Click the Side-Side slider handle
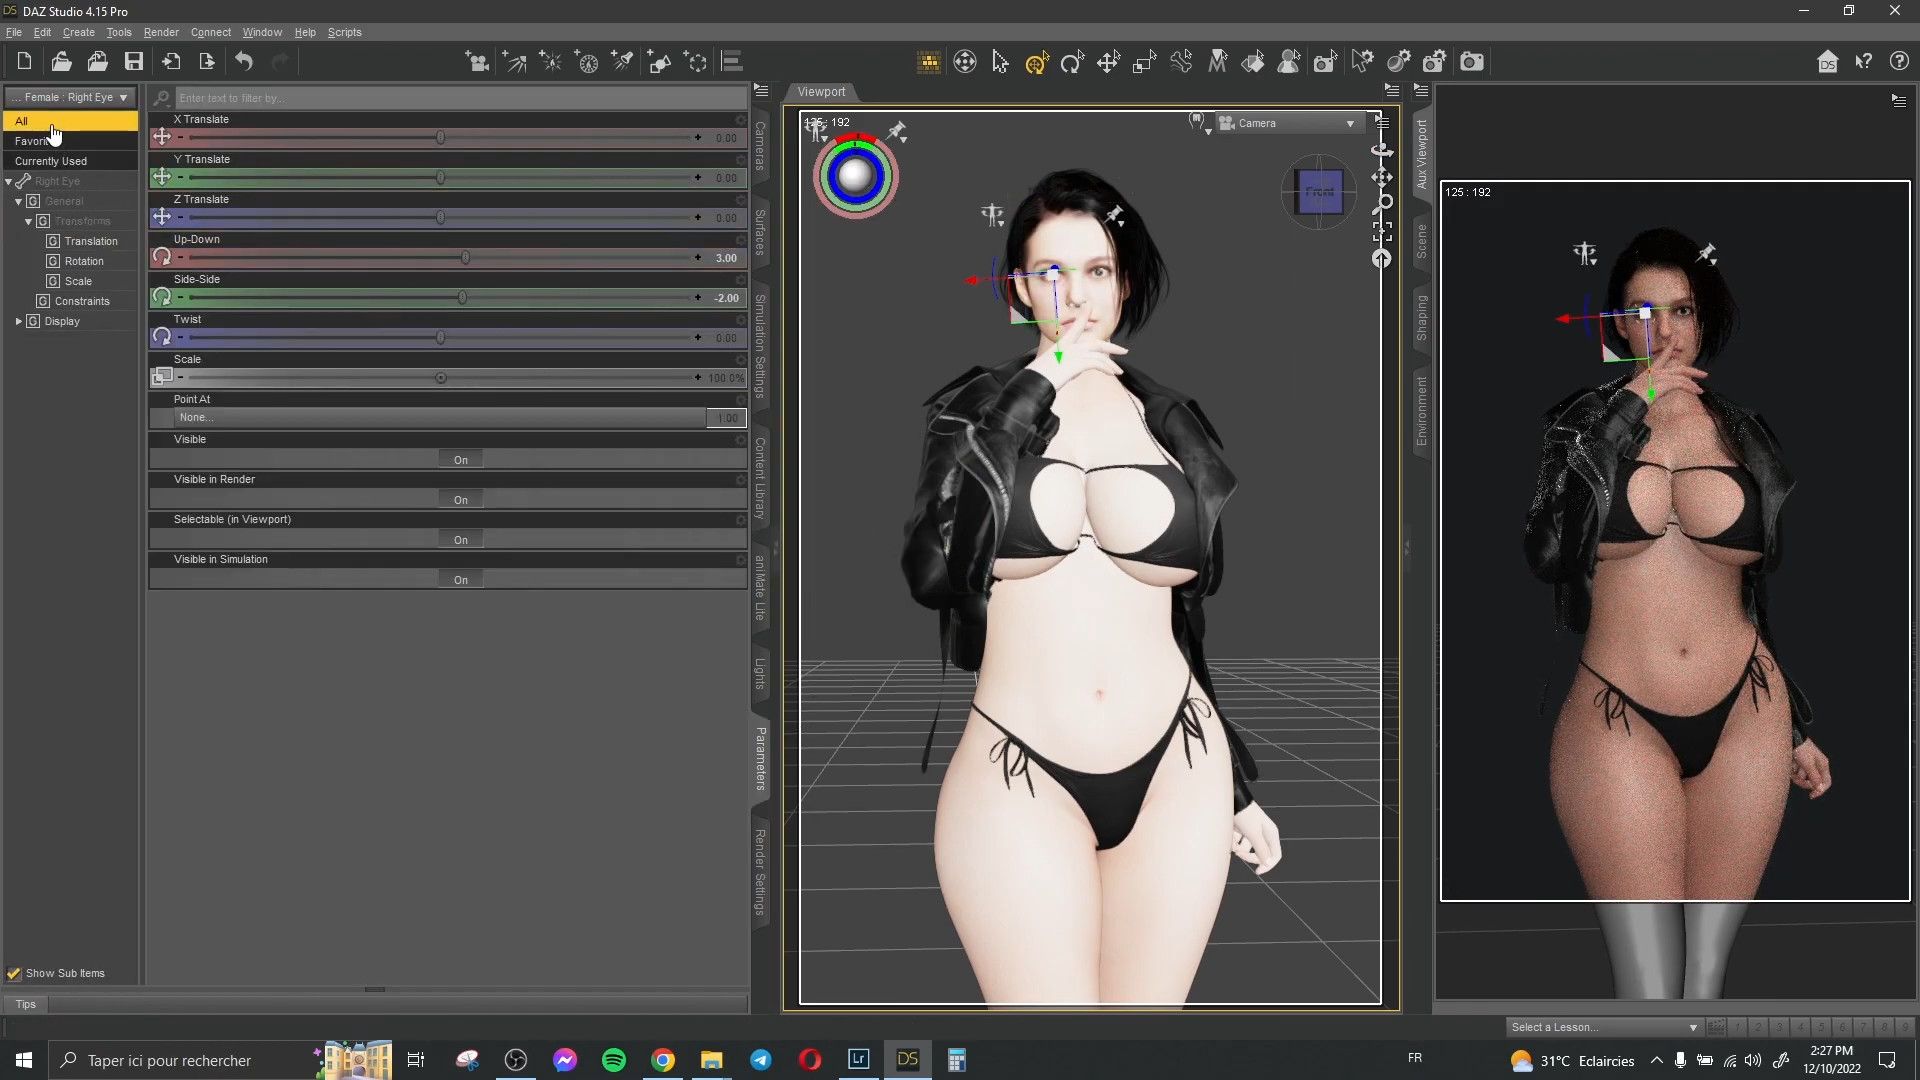This screenshot has height=1080, width=1920. pos(462,298)
